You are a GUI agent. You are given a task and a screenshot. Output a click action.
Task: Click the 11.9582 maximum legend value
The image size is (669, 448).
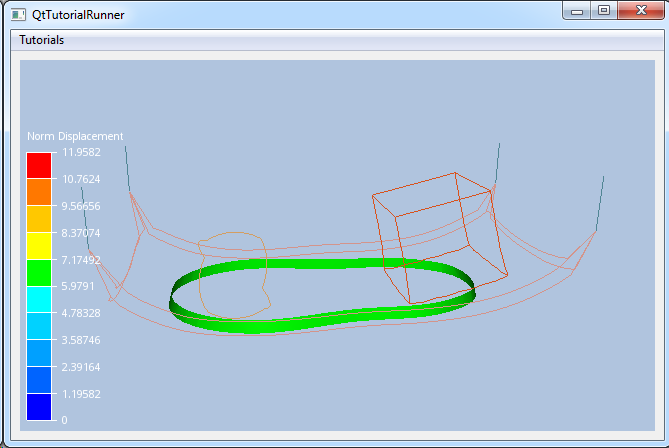82,152
